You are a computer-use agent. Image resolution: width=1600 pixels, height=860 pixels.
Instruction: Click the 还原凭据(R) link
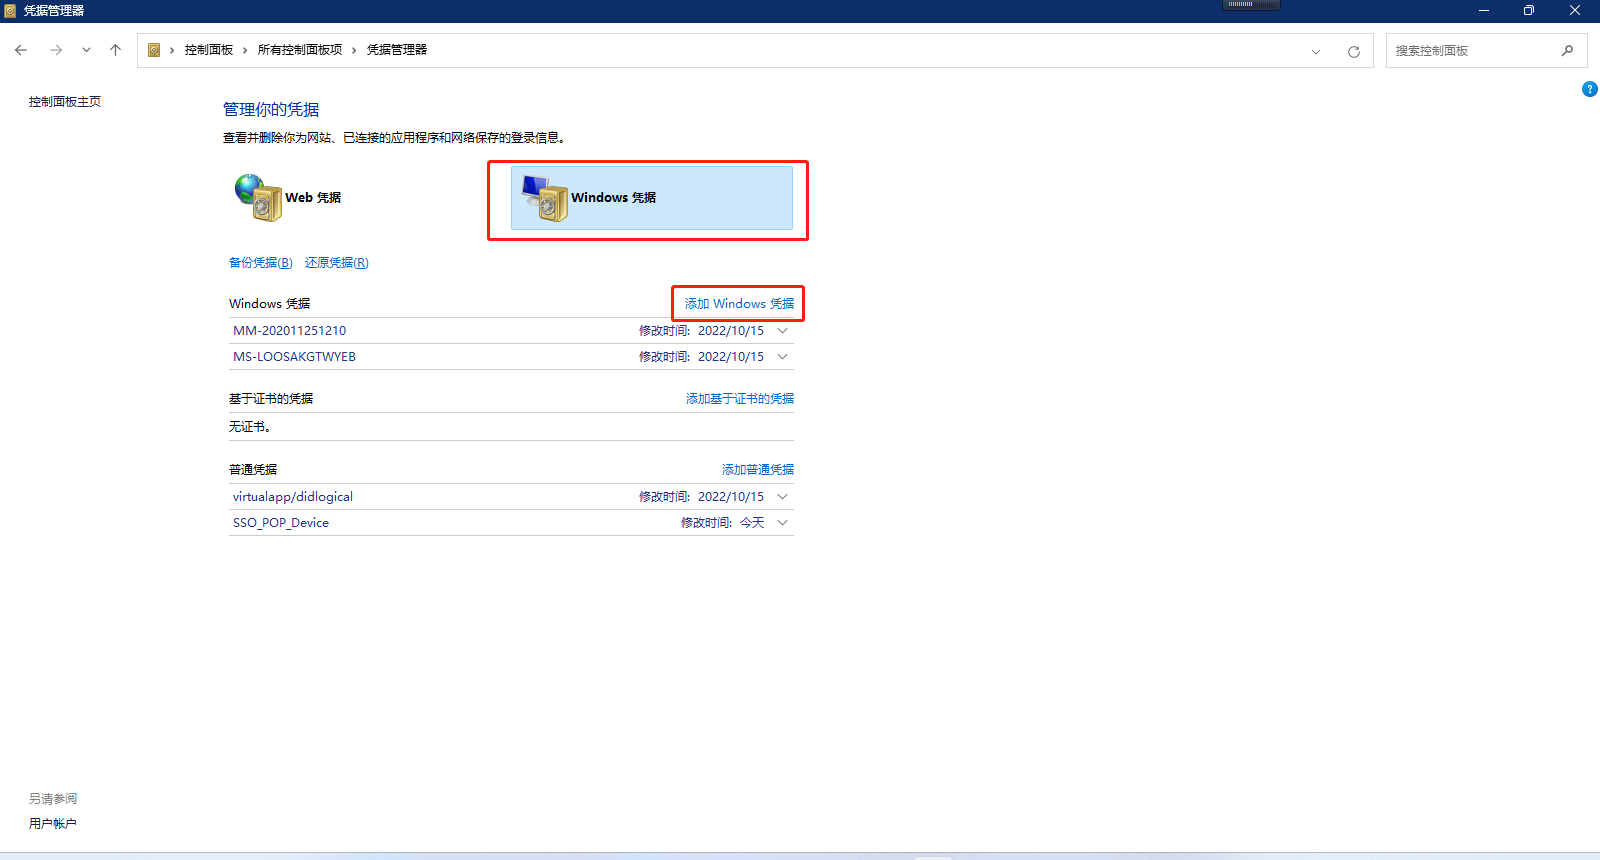pyautogui.click(x=337, y=263)
